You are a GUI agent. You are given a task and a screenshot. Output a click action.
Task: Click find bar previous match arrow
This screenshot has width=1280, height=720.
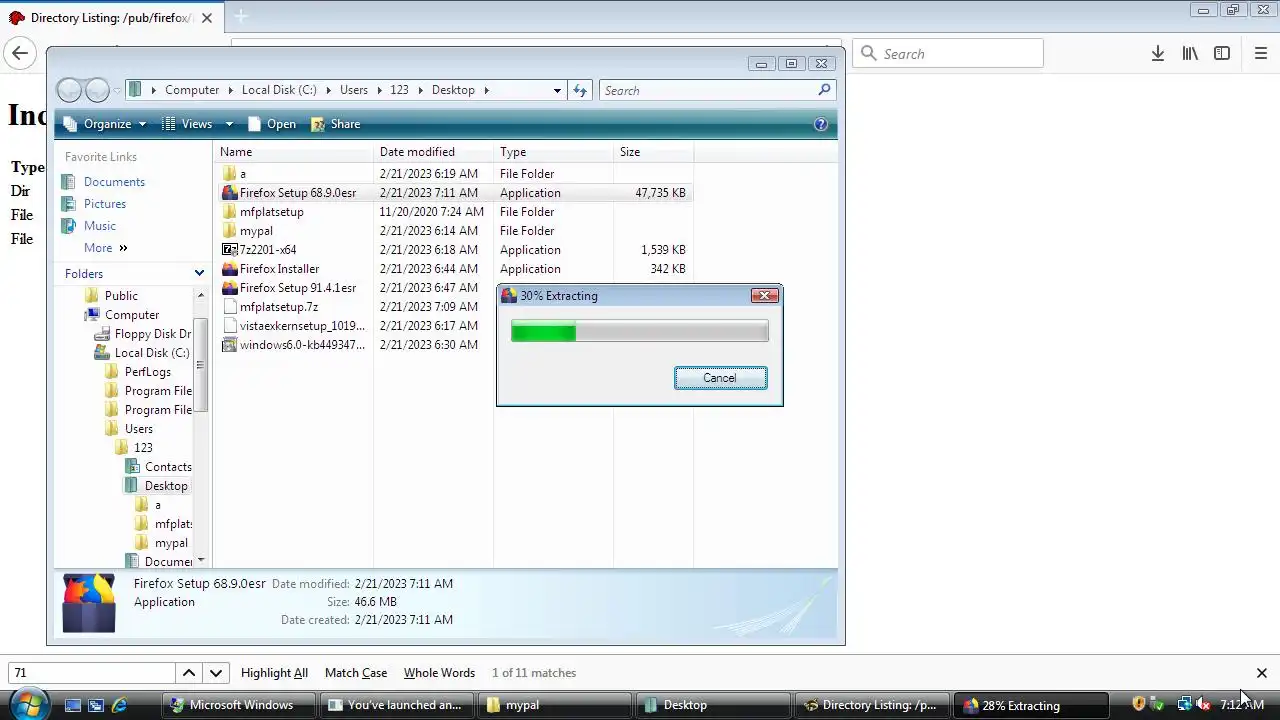[x=188, y=673]
